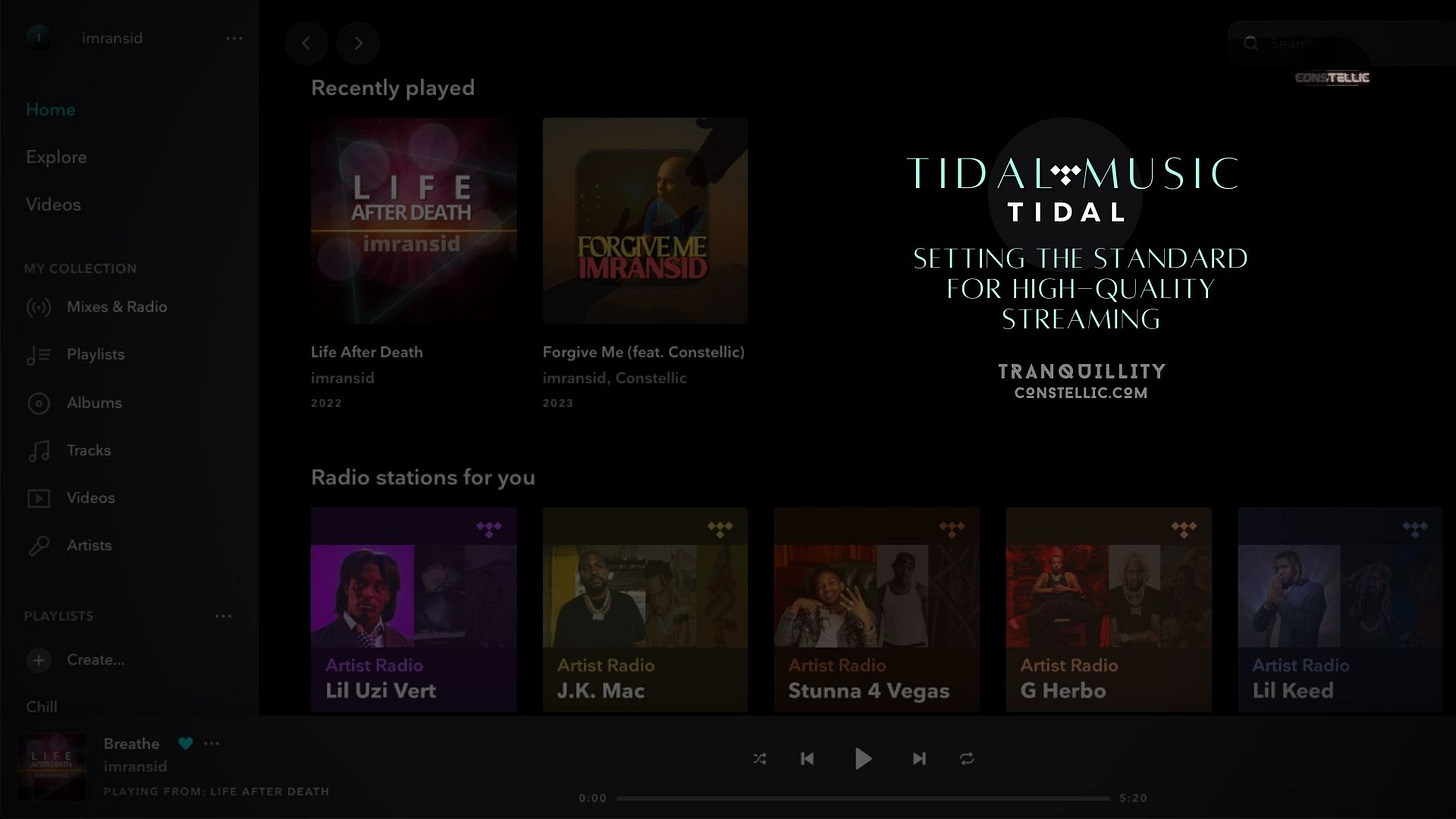Open the Playlists section options menu
Viewport: 1456px width, 819px height.
pyautogui.click(x=223, y=616)
